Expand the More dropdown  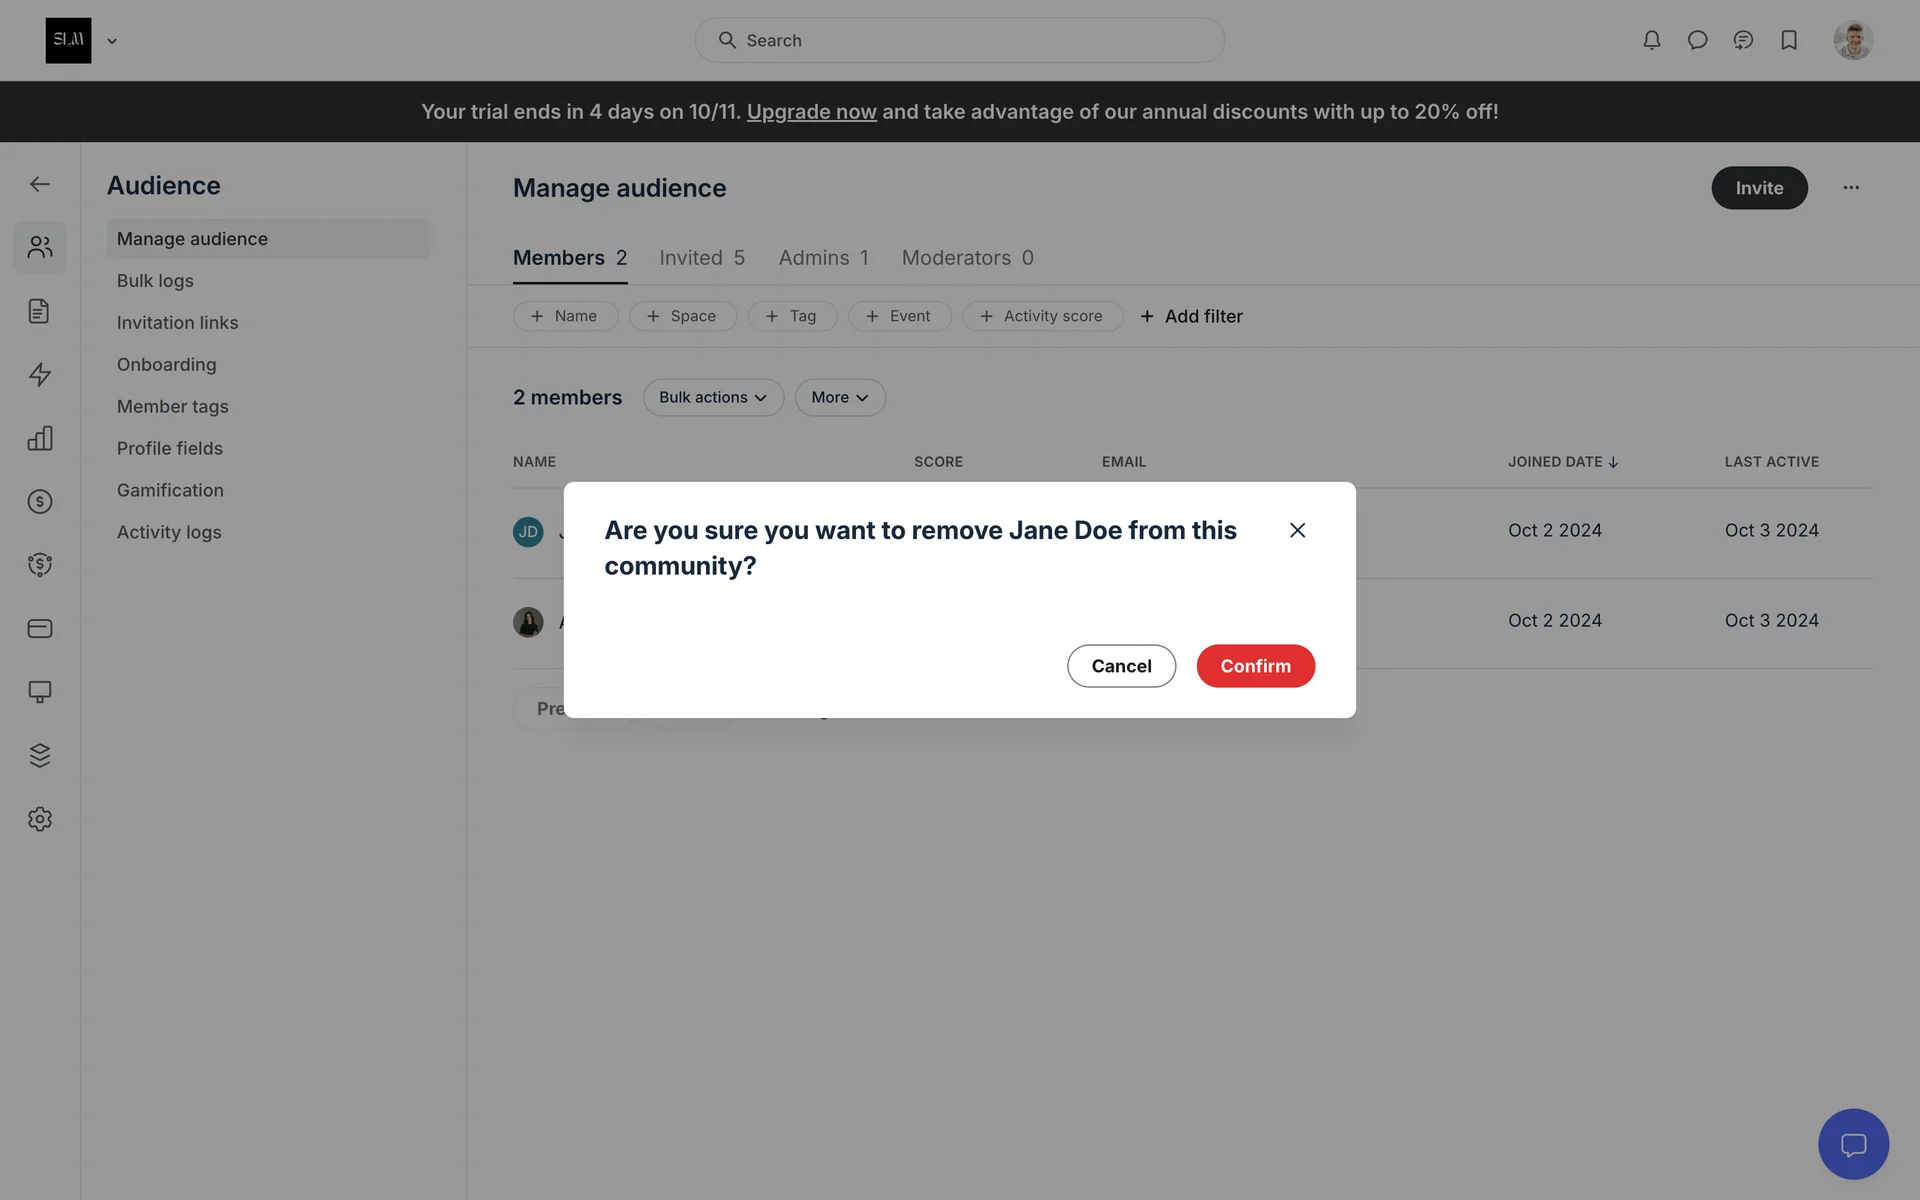(x=839, y=397)
